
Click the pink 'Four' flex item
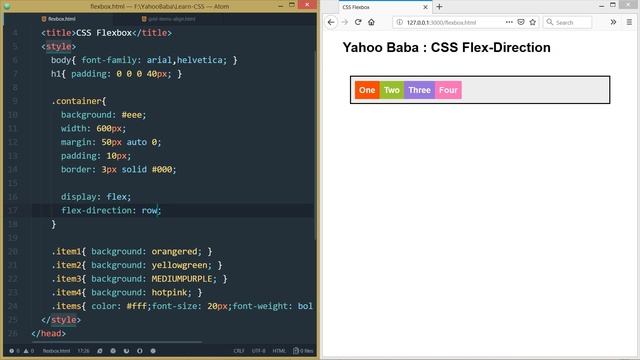tap(448, 90)
